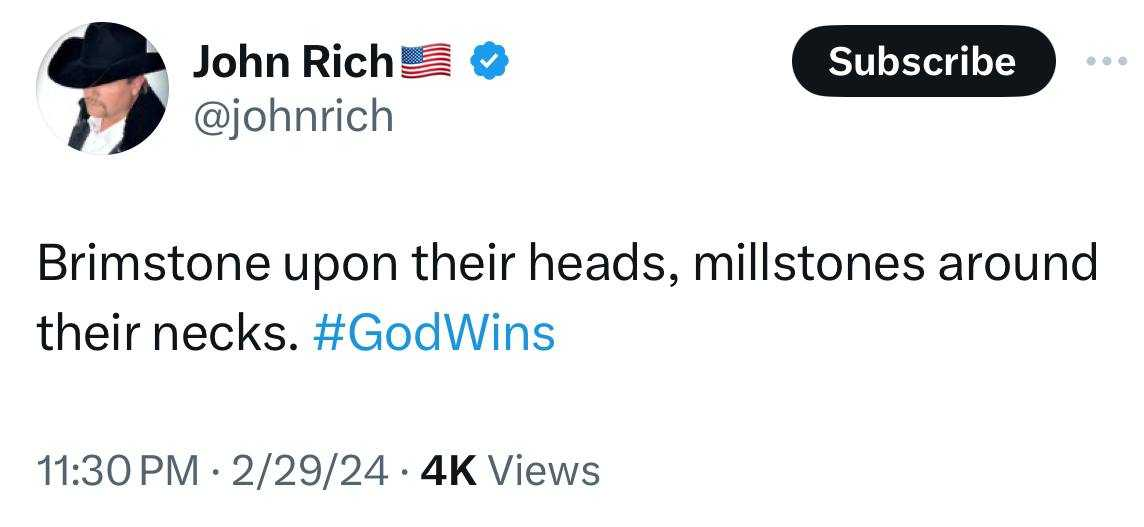Select the bold 4K number

coord(449,471)
